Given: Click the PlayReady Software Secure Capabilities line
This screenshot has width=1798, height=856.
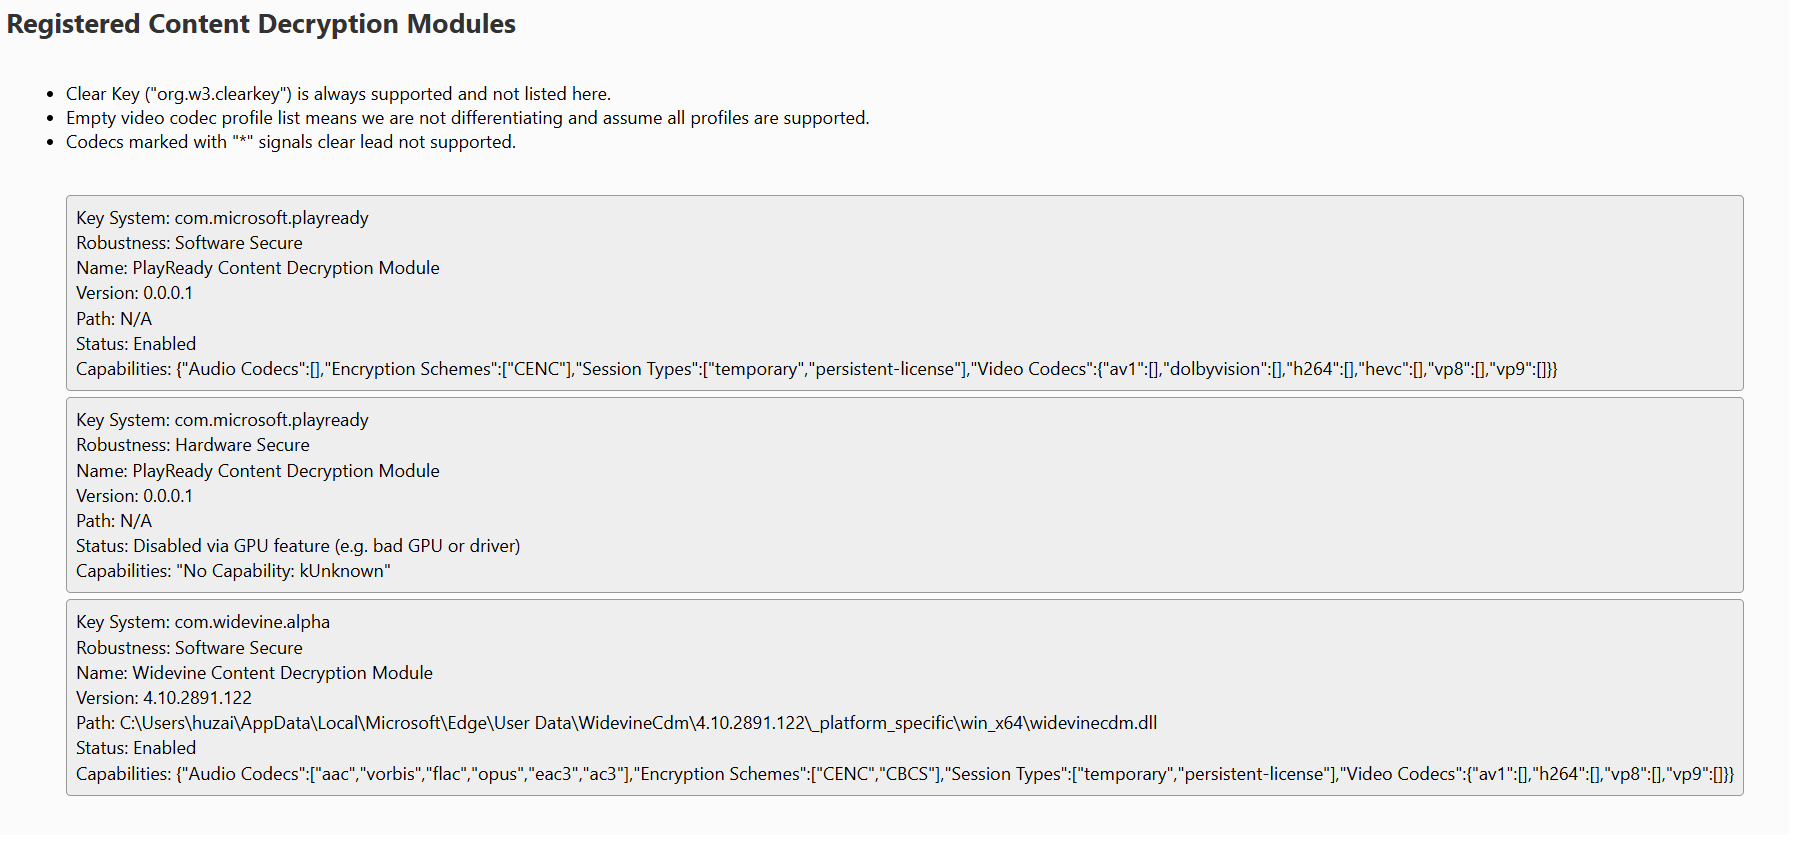Looking at the screenshot, I should click(817, 369).
